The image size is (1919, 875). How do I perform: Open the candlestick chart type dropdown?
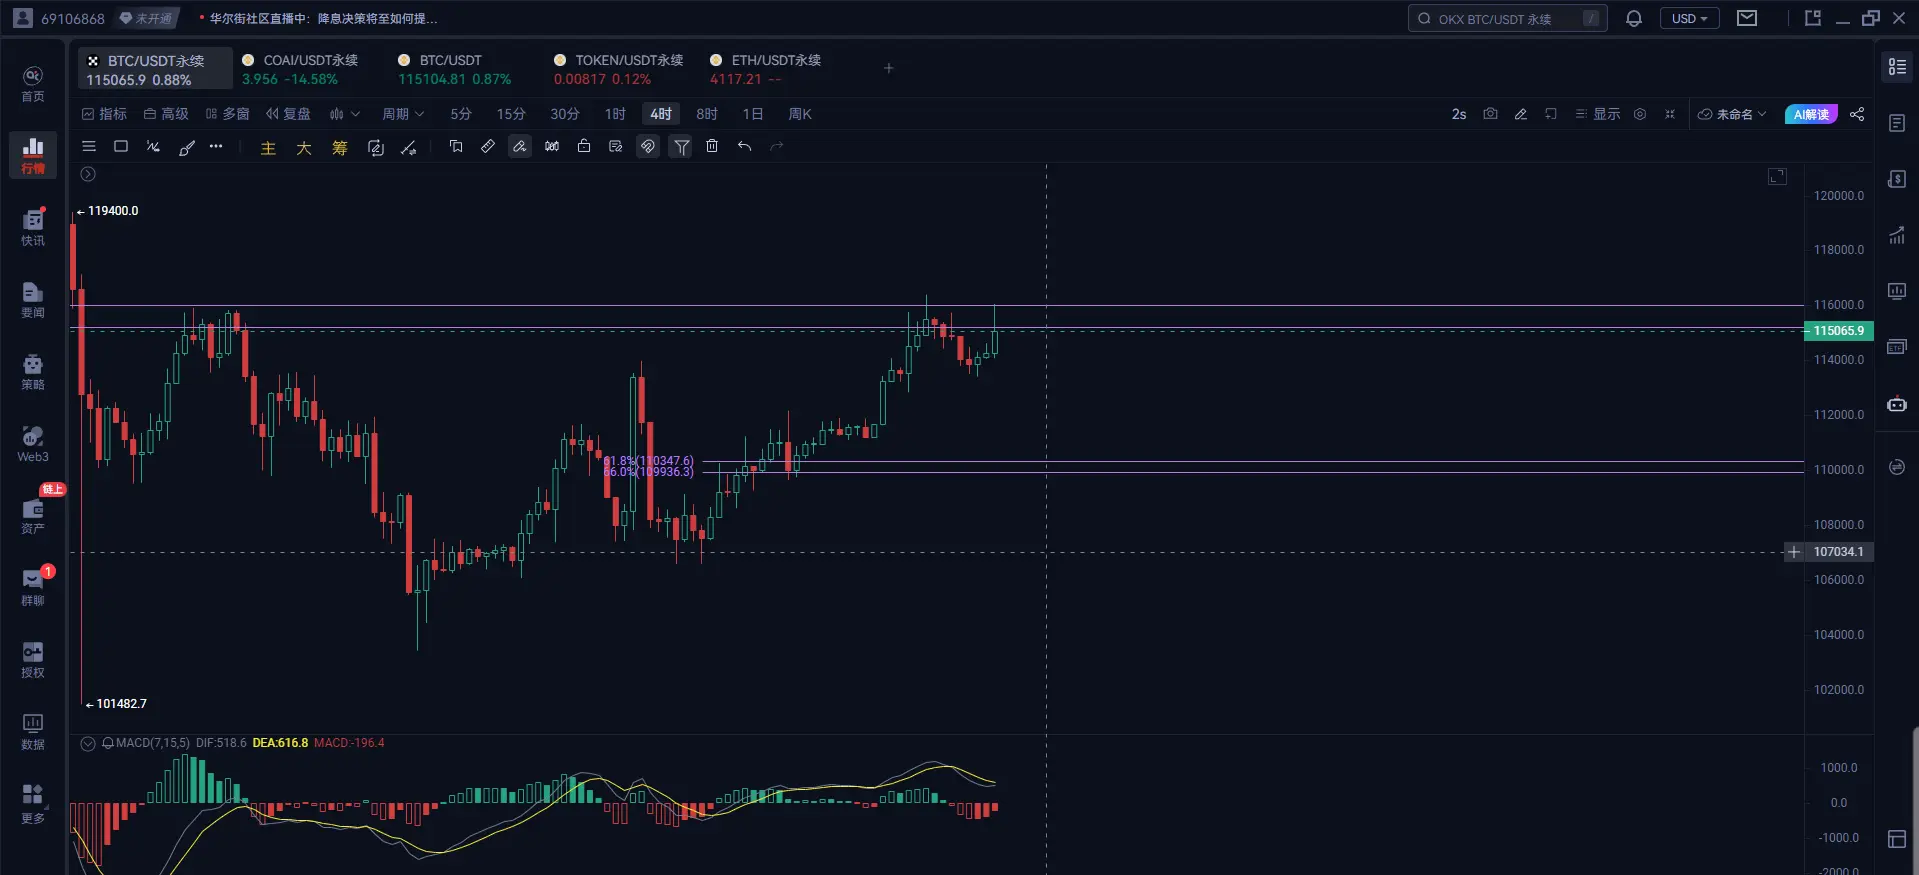344,114
